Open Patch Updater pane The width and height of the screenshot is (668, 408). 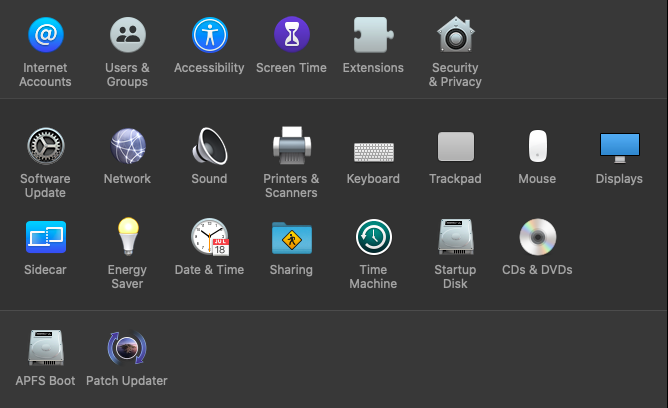click(x=127, y=348)
